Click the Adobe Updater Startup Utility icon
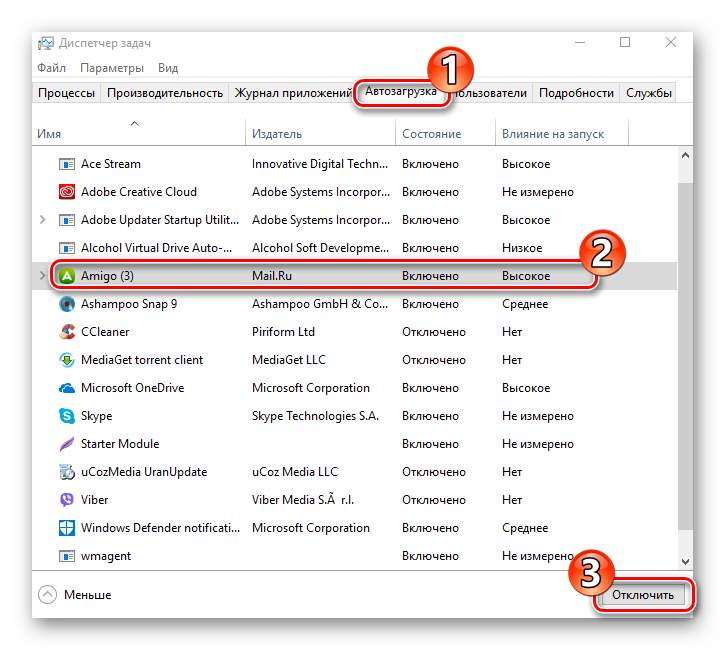 [67, 220]
